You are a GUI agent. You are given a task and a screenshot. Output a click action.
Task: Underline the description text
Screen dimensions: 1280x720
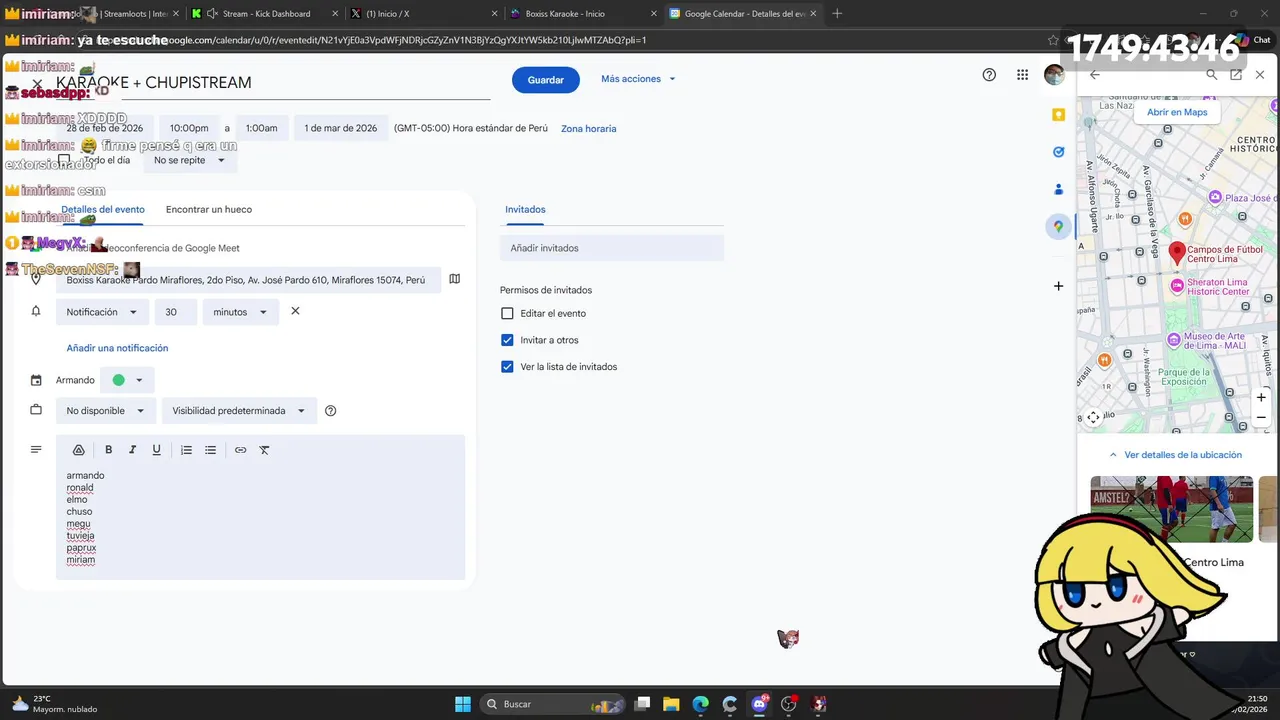tap(156, 450)
